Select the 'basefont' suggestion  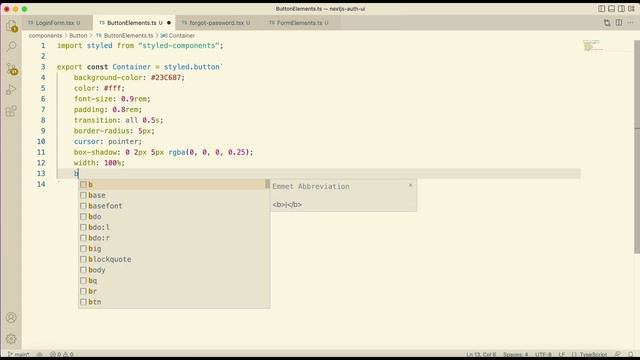pyautogui.click(x=174, y=206)
